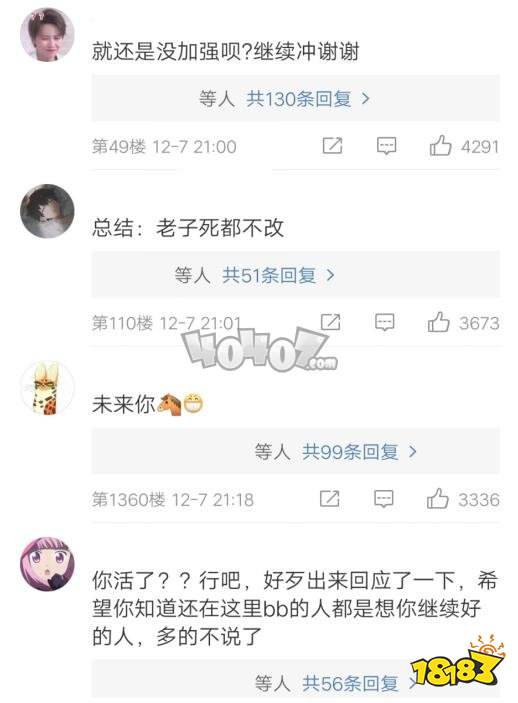Share the floor 1360 comment
This screenshot has width=518, height=703.
pyautogui.click(x=330, y=499)
